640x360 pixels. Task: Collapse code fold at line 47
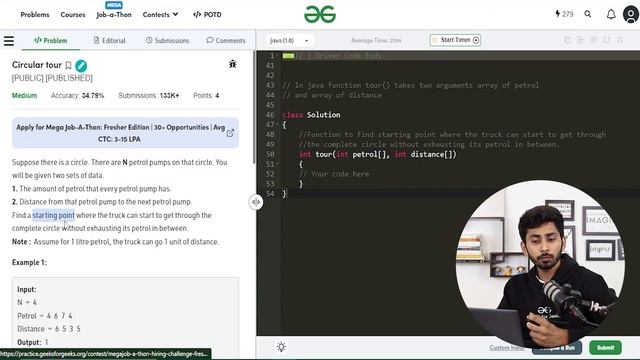pyautogui.click(x=278, y=125)
